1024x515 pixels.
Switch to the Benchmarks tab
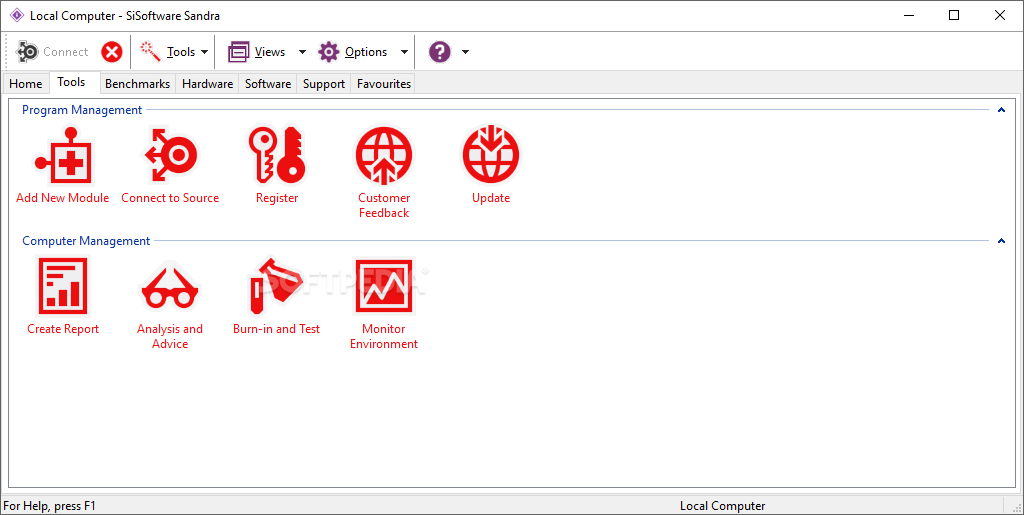pos(138,84)
